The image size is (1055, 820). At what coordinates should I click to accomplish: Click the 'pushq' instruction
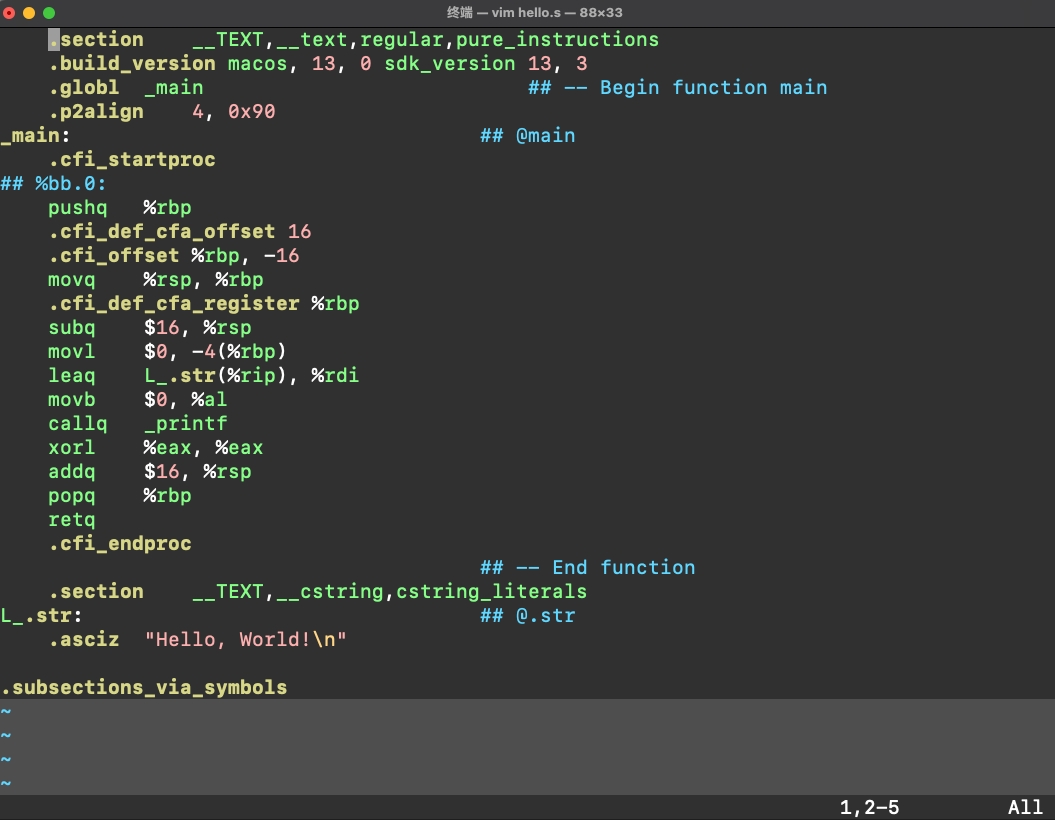point(77,207)
